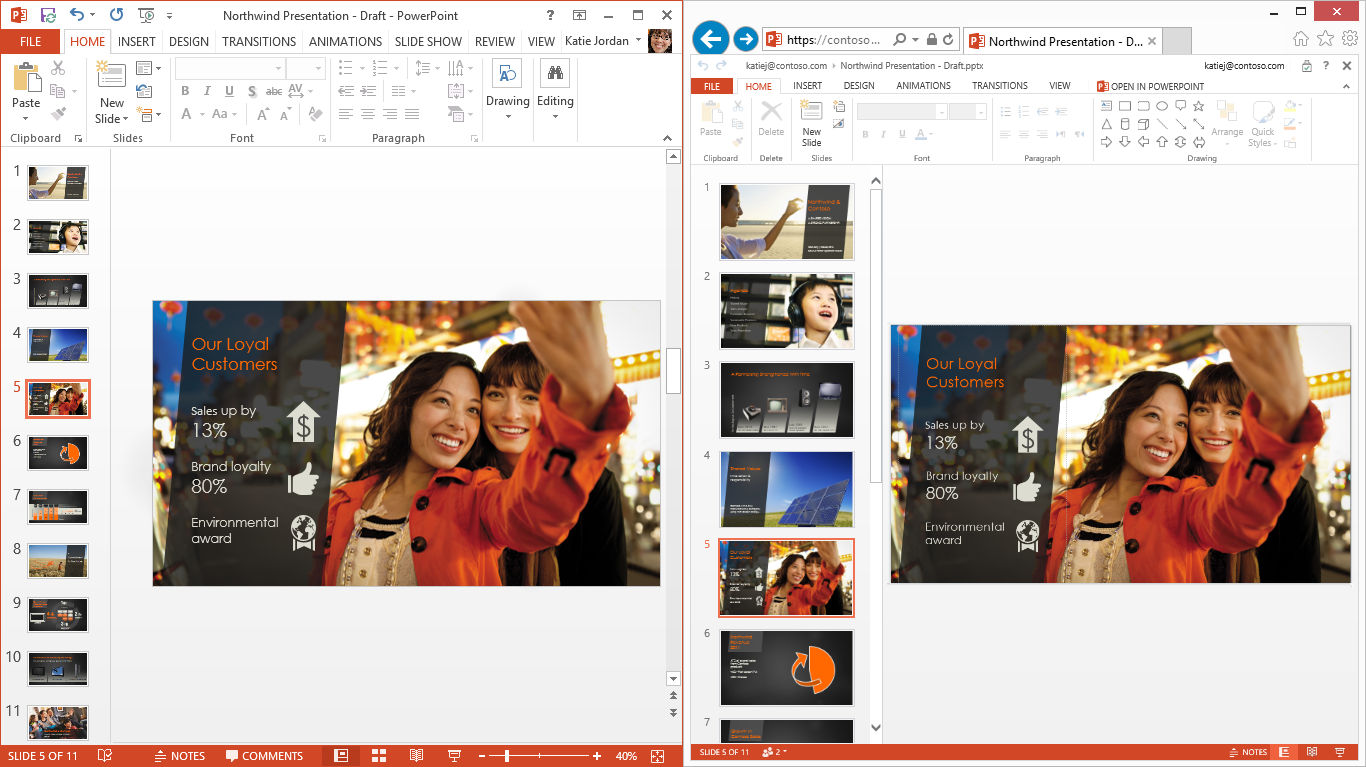
Task: Open the ANIMATIONS tab in PowerPoint Online
Action: (x=923, y=86)
